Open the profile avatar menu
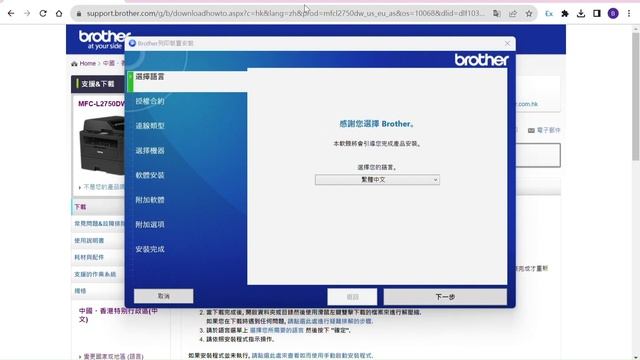640x360 pixels. (613, 13)
